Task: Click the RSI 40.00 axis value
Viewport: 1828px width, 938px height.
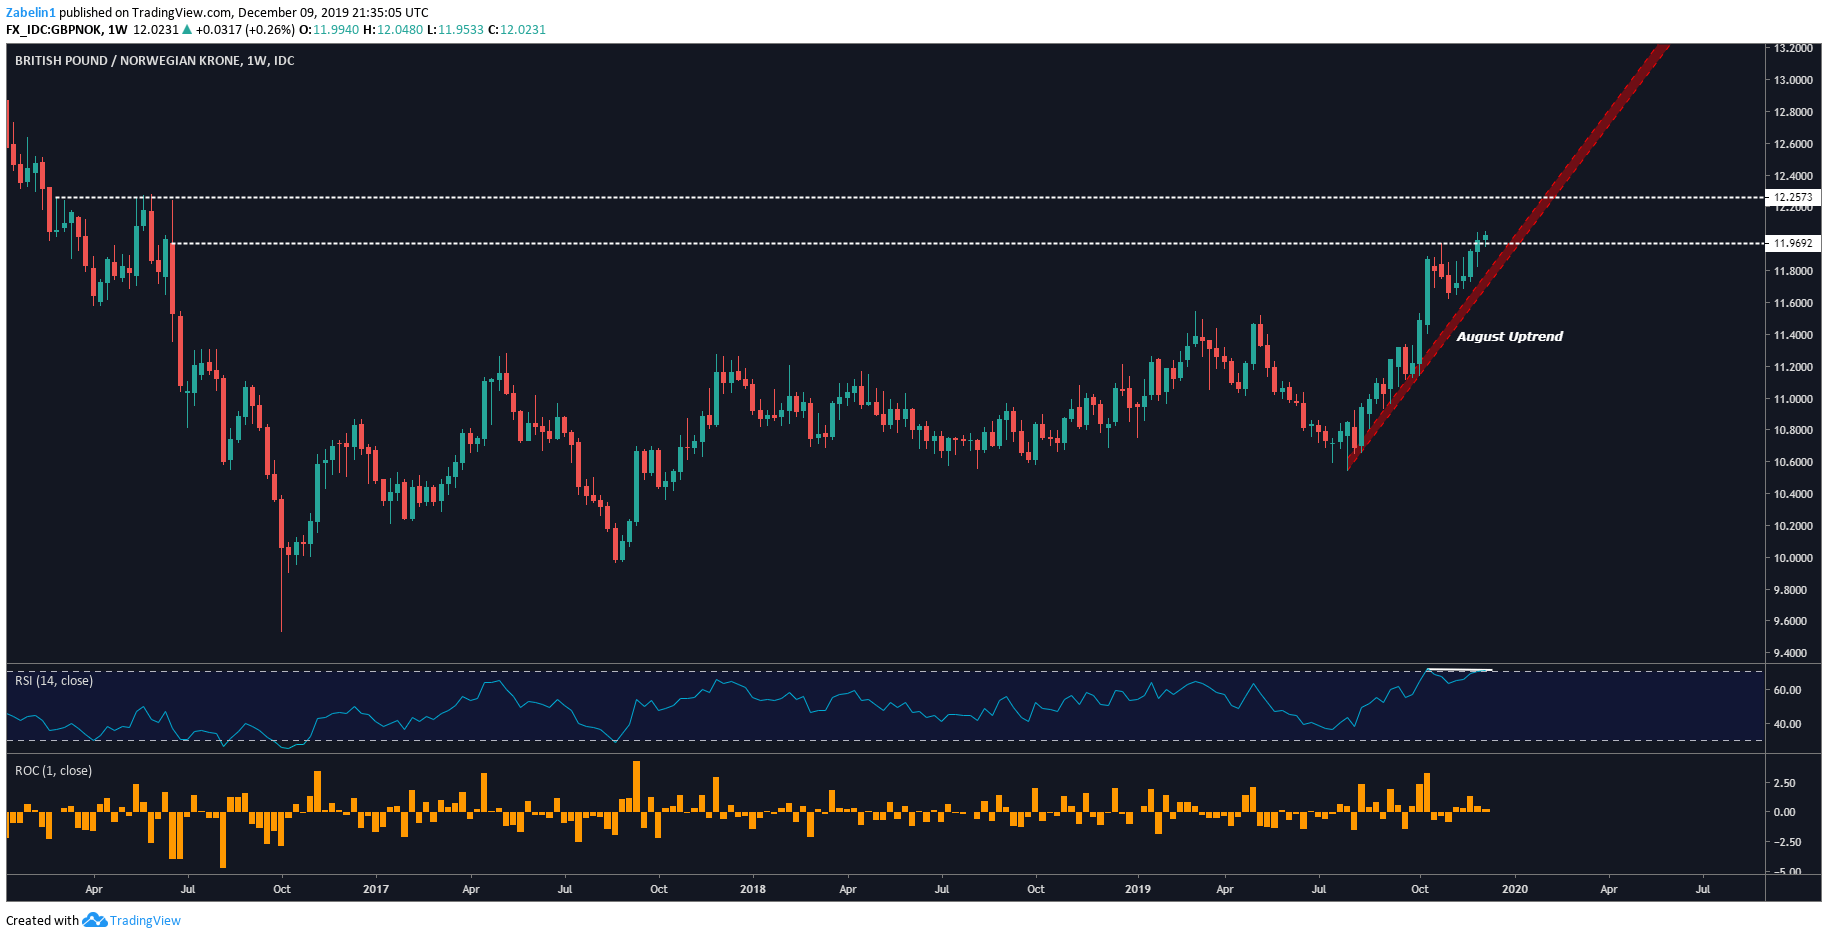Action: [x=1787, y=724]
